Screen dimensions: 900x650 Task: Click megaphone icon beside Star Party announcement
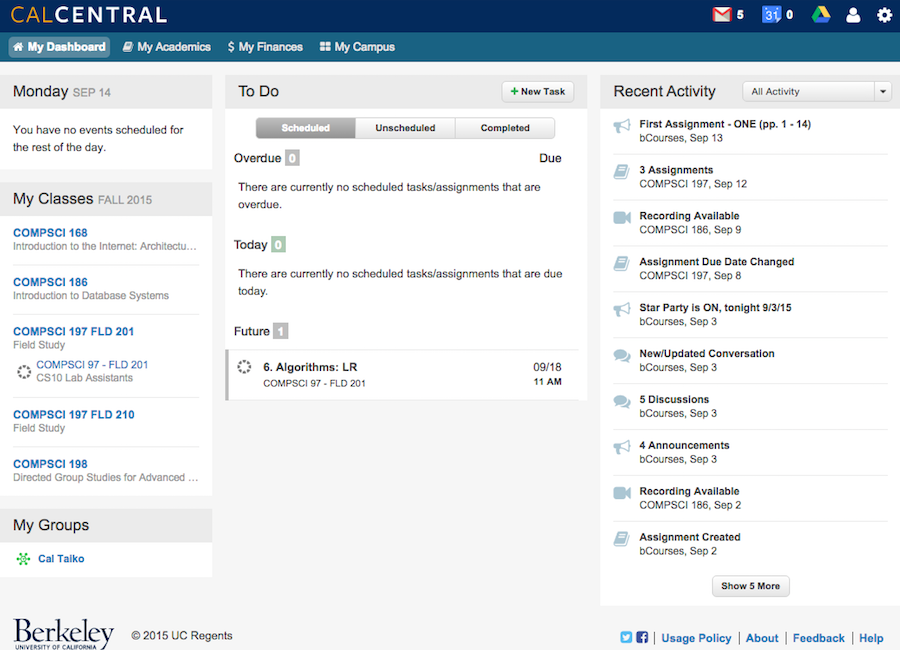[622, 309]
